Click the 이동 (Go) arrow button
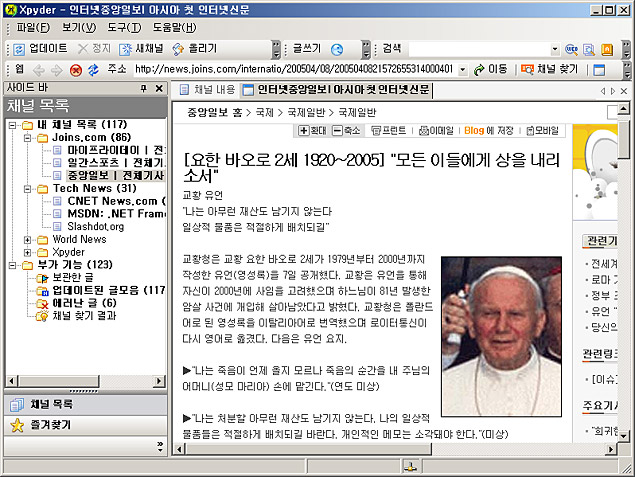The width and height of the screenshot is (635, 477). (489, 69)
